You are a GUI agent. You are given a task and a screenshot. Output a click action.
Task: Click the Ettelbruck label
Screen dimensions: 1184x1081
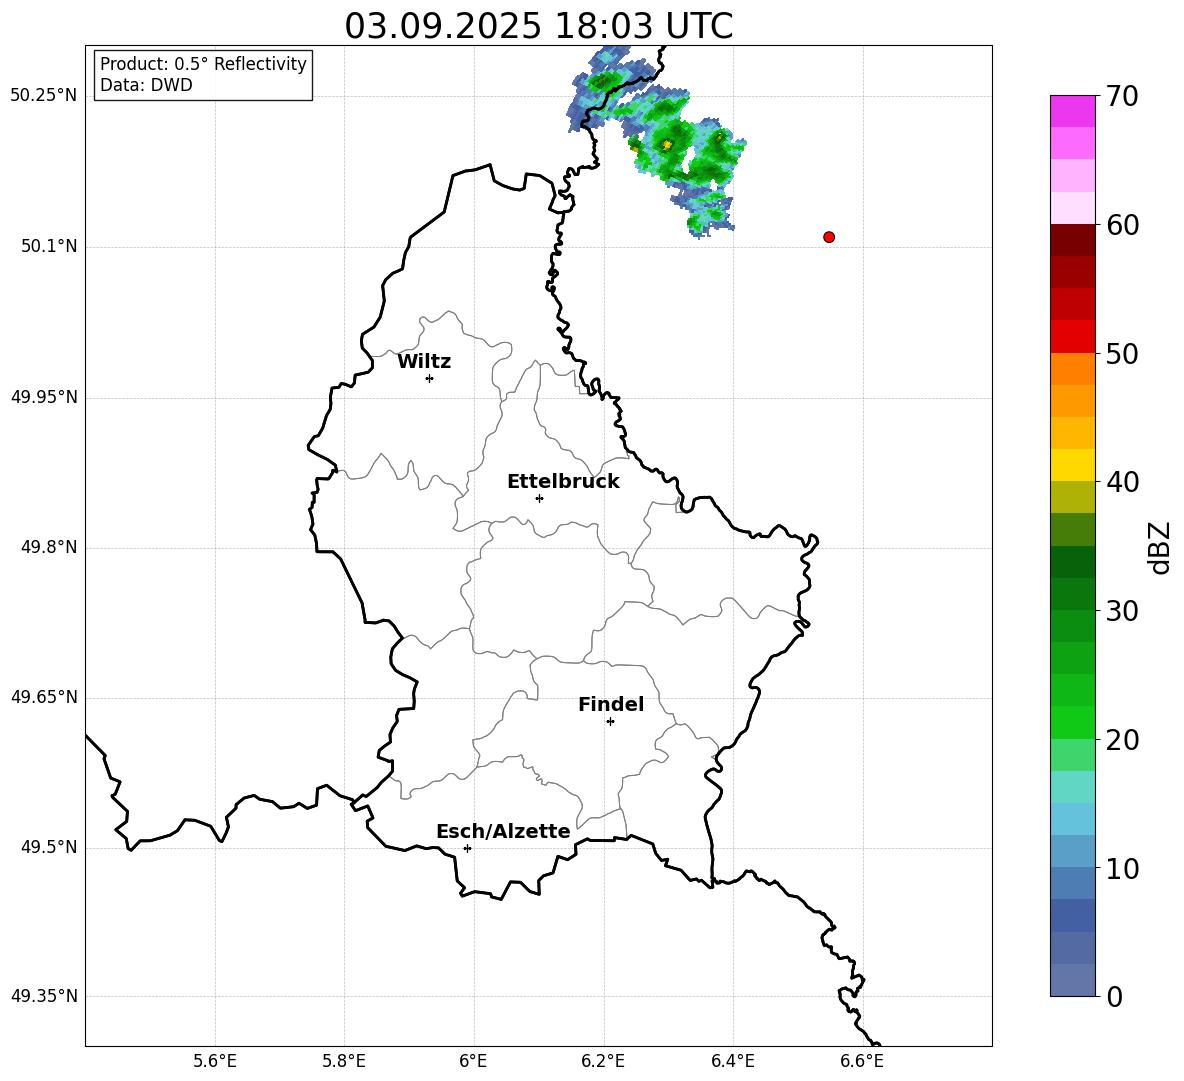coord(563,482)
